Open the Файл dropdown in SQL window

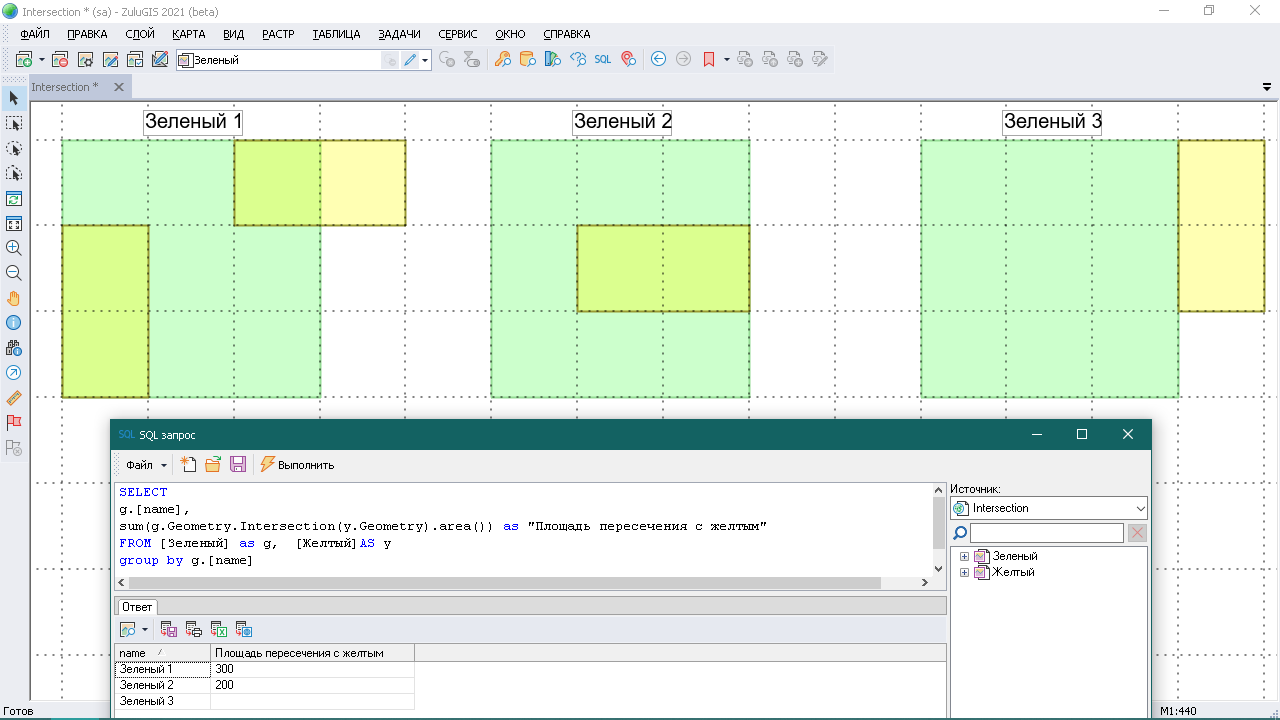pos(145,465)
